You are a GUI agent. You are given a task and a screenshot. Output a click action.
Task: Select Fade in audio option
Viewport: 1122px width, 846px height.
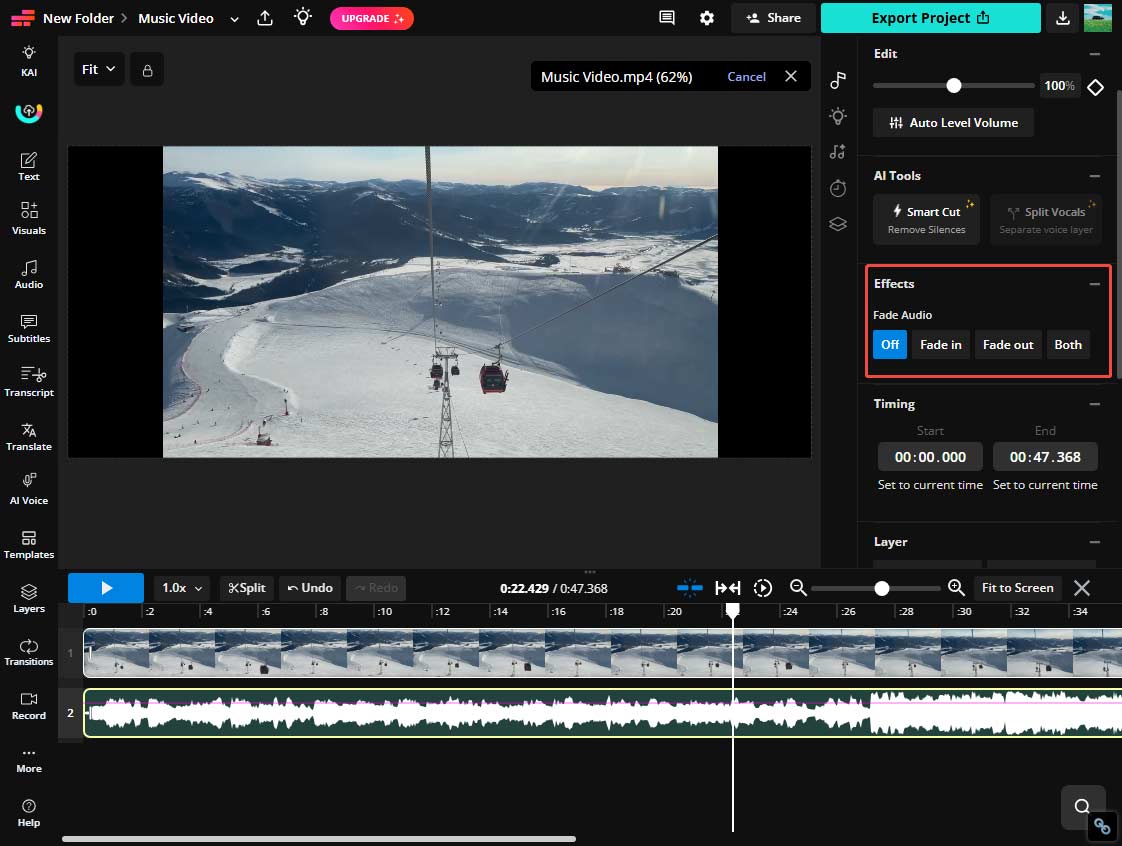coord(940,344)
